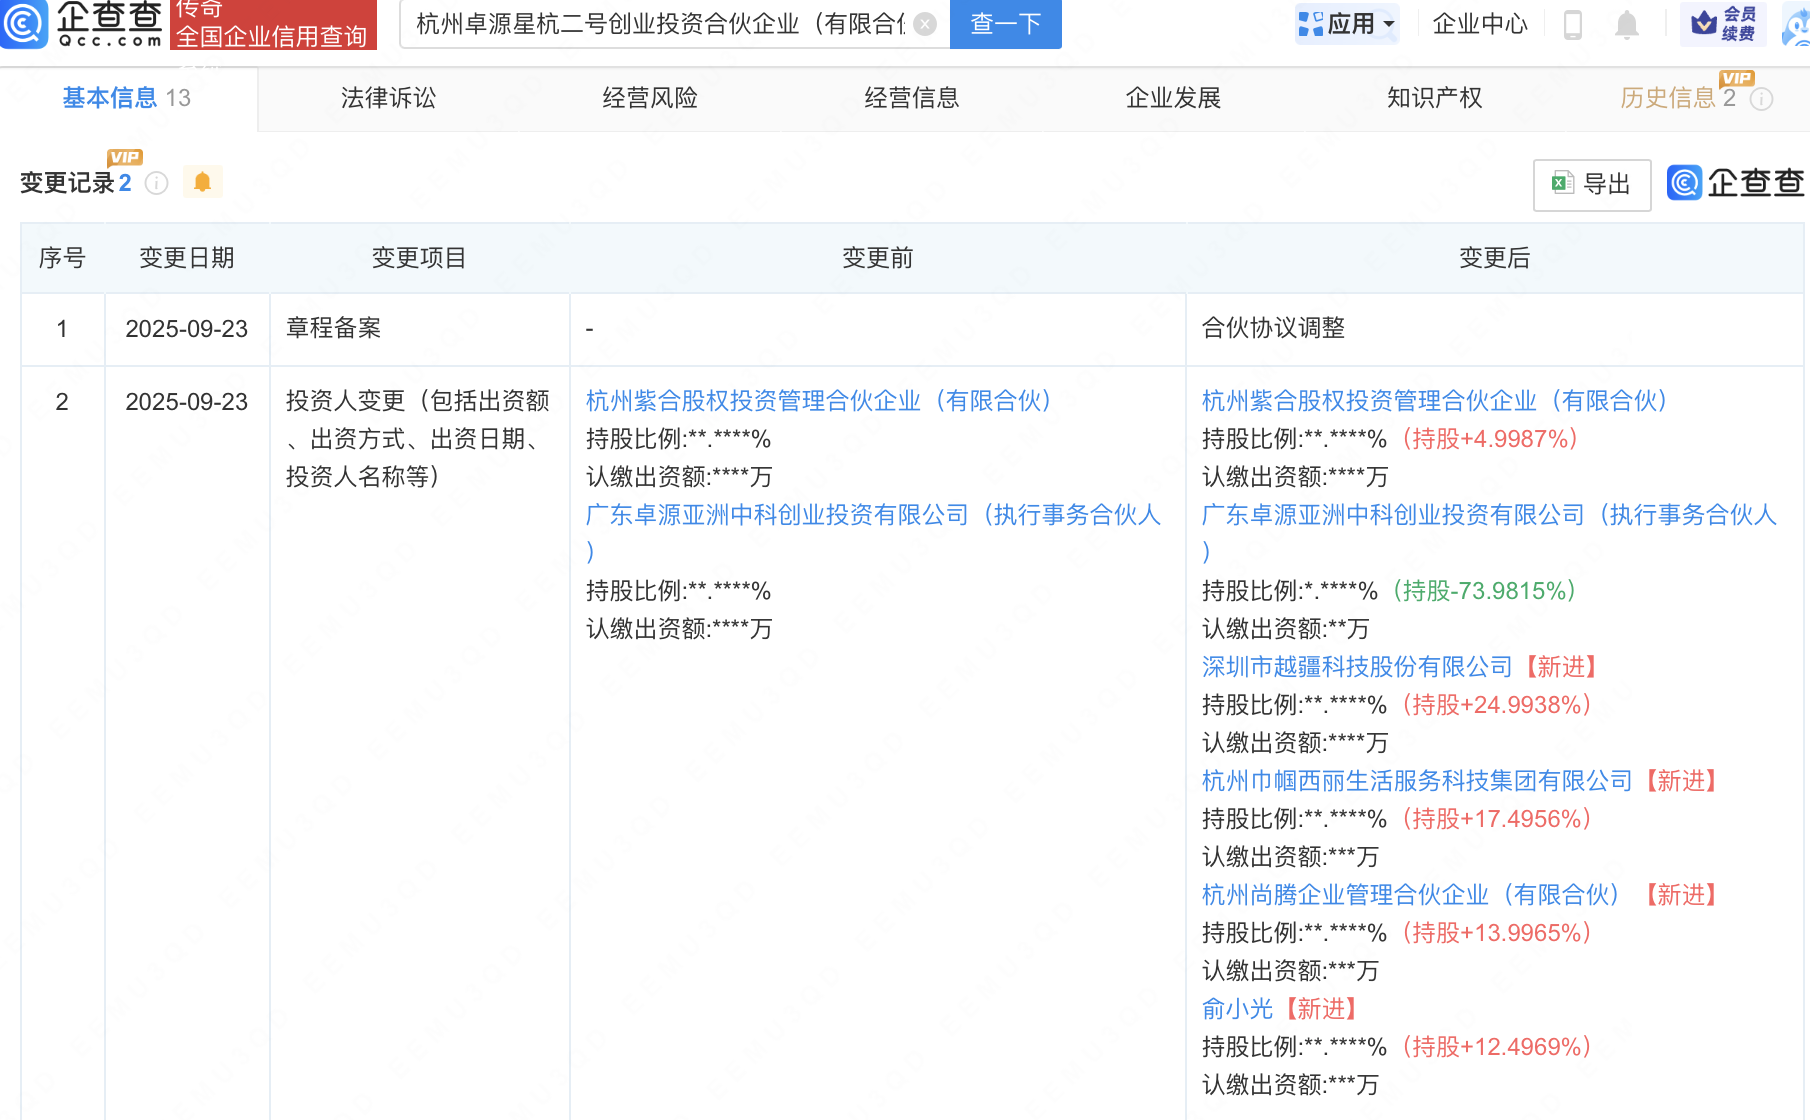Open the 应用 dropdown menu
Viewport: 1810px width, 1120px height.
pyautogui.click(x=1347, y=24)
